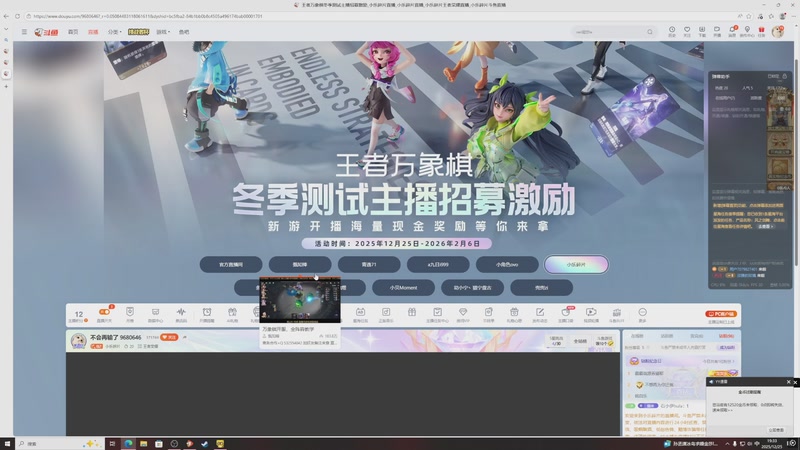This screenshot has width=800, height=450.
Task: Toggle the orange broadcast switch
Action: 104,314
